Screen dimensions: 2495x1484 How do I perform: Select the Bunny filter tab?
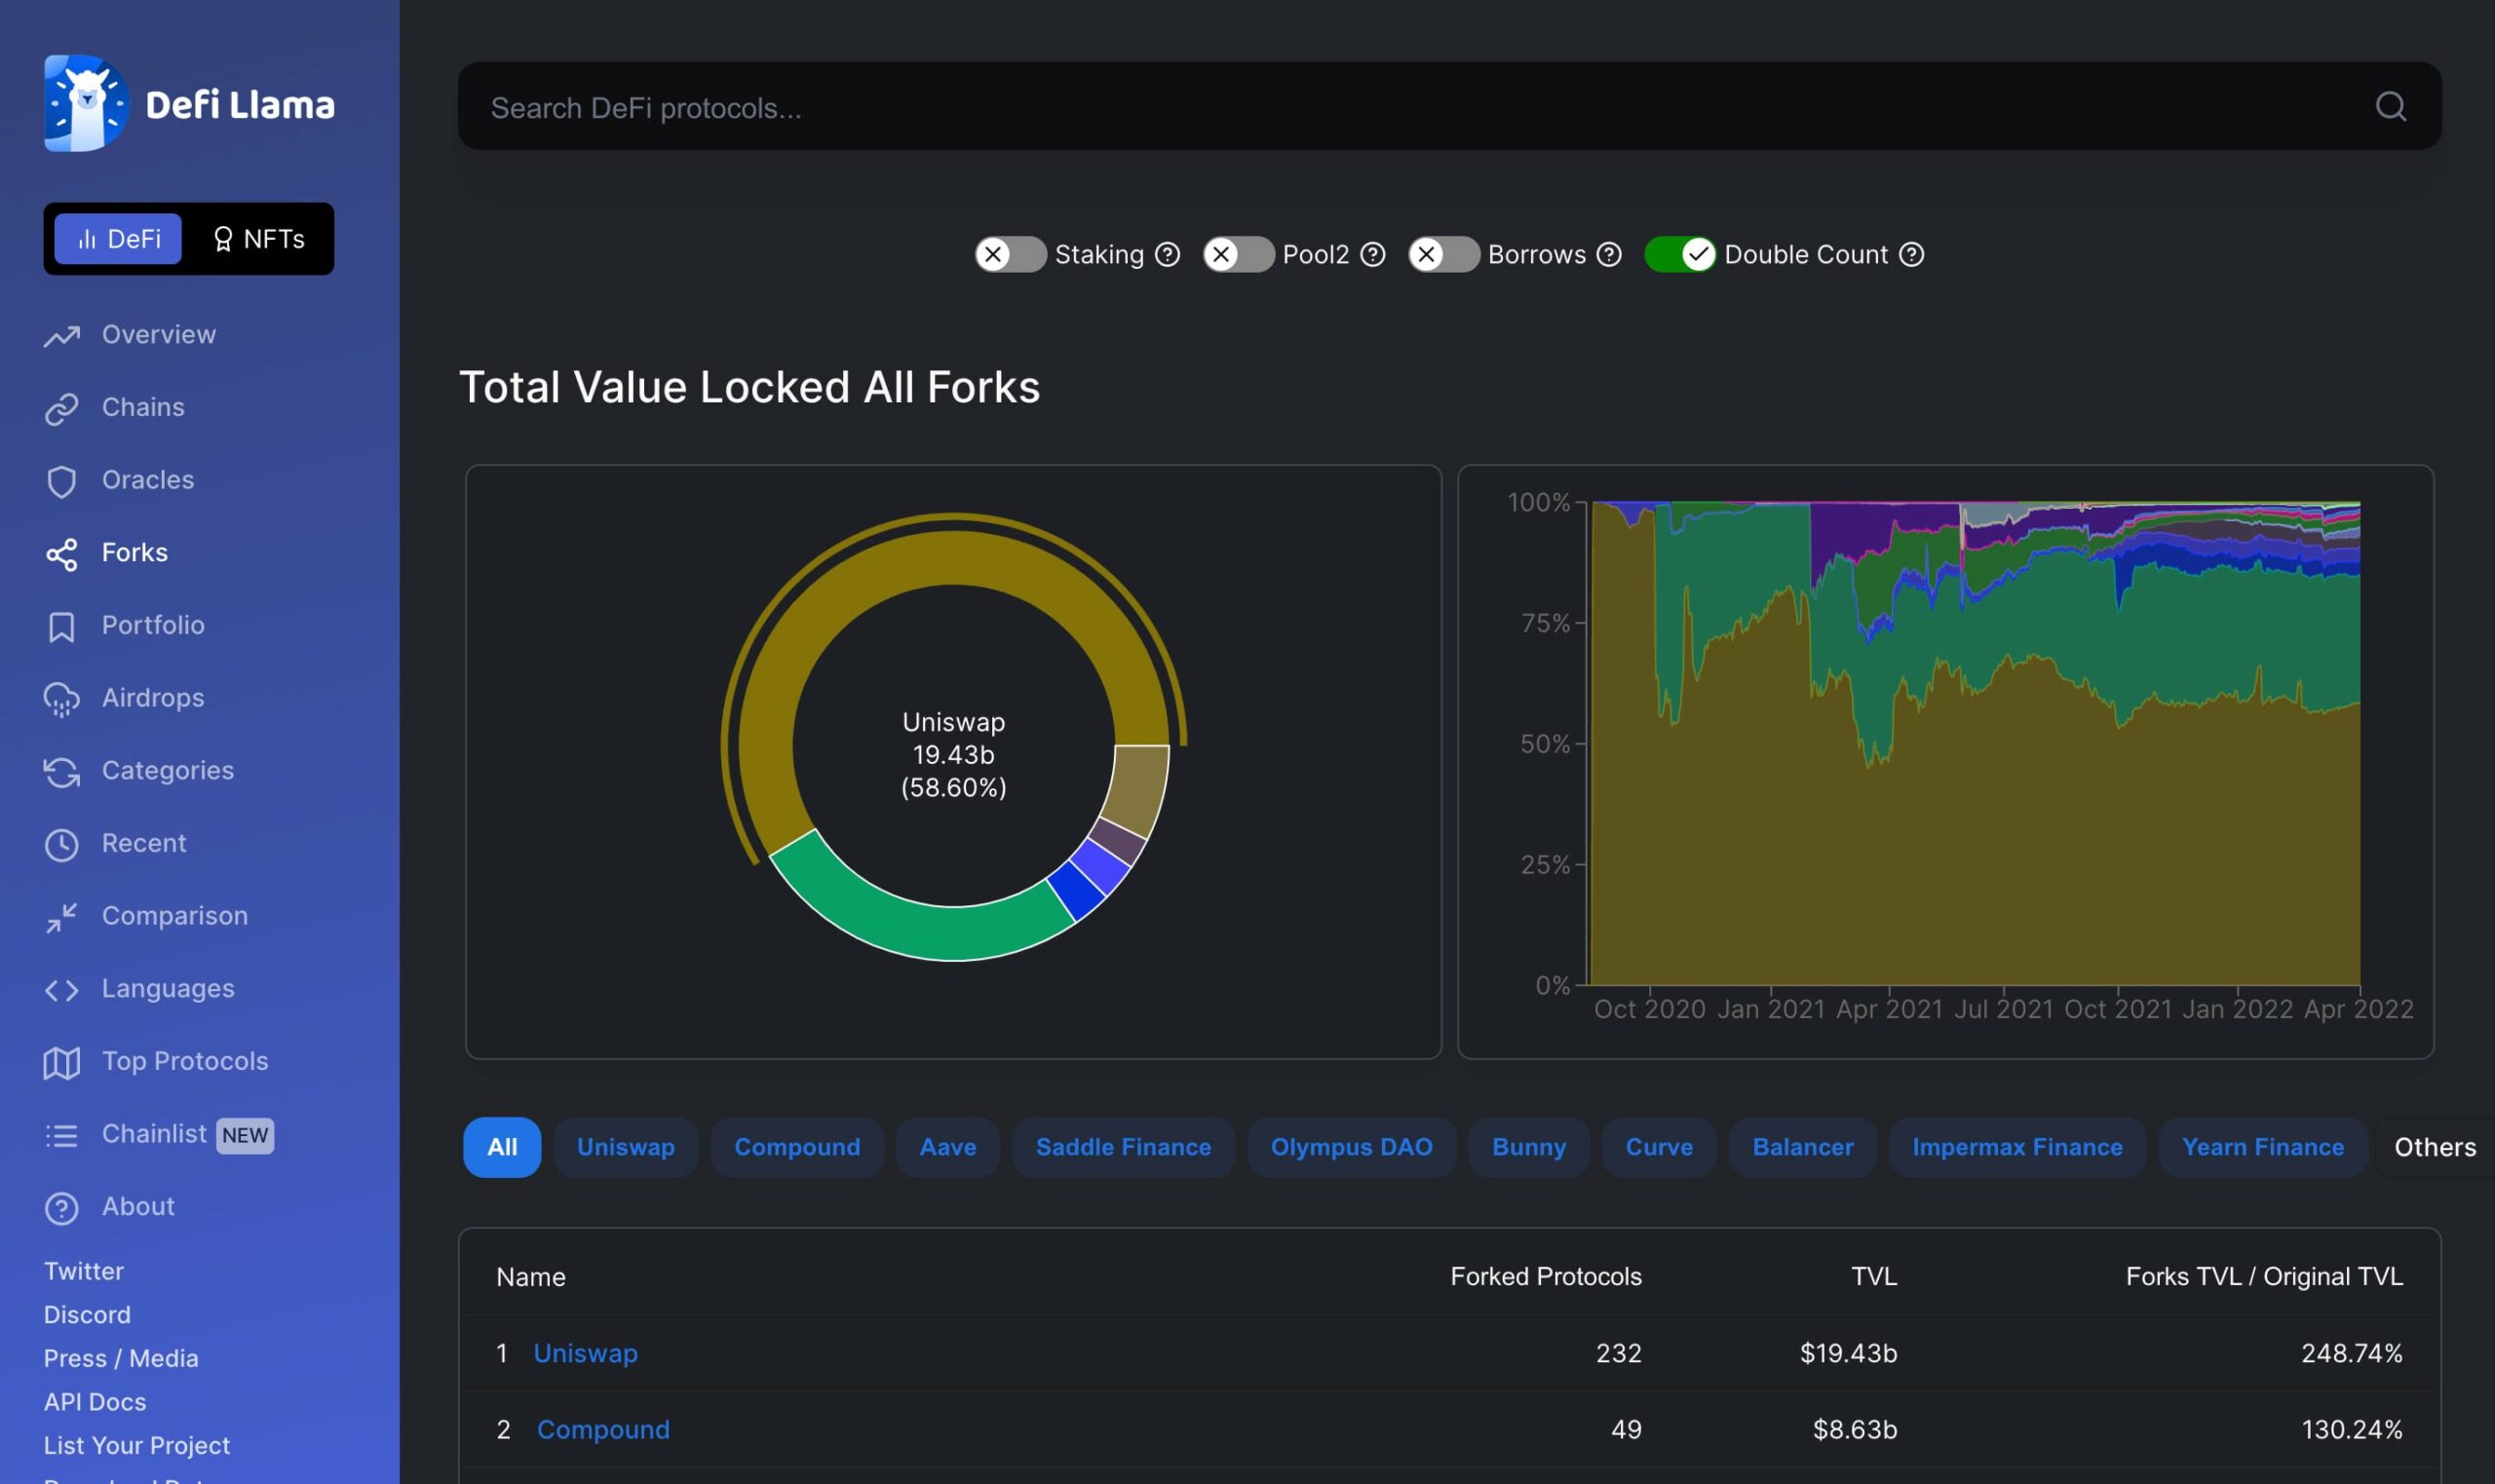pyautogui.click(x=1529, y=1147)
